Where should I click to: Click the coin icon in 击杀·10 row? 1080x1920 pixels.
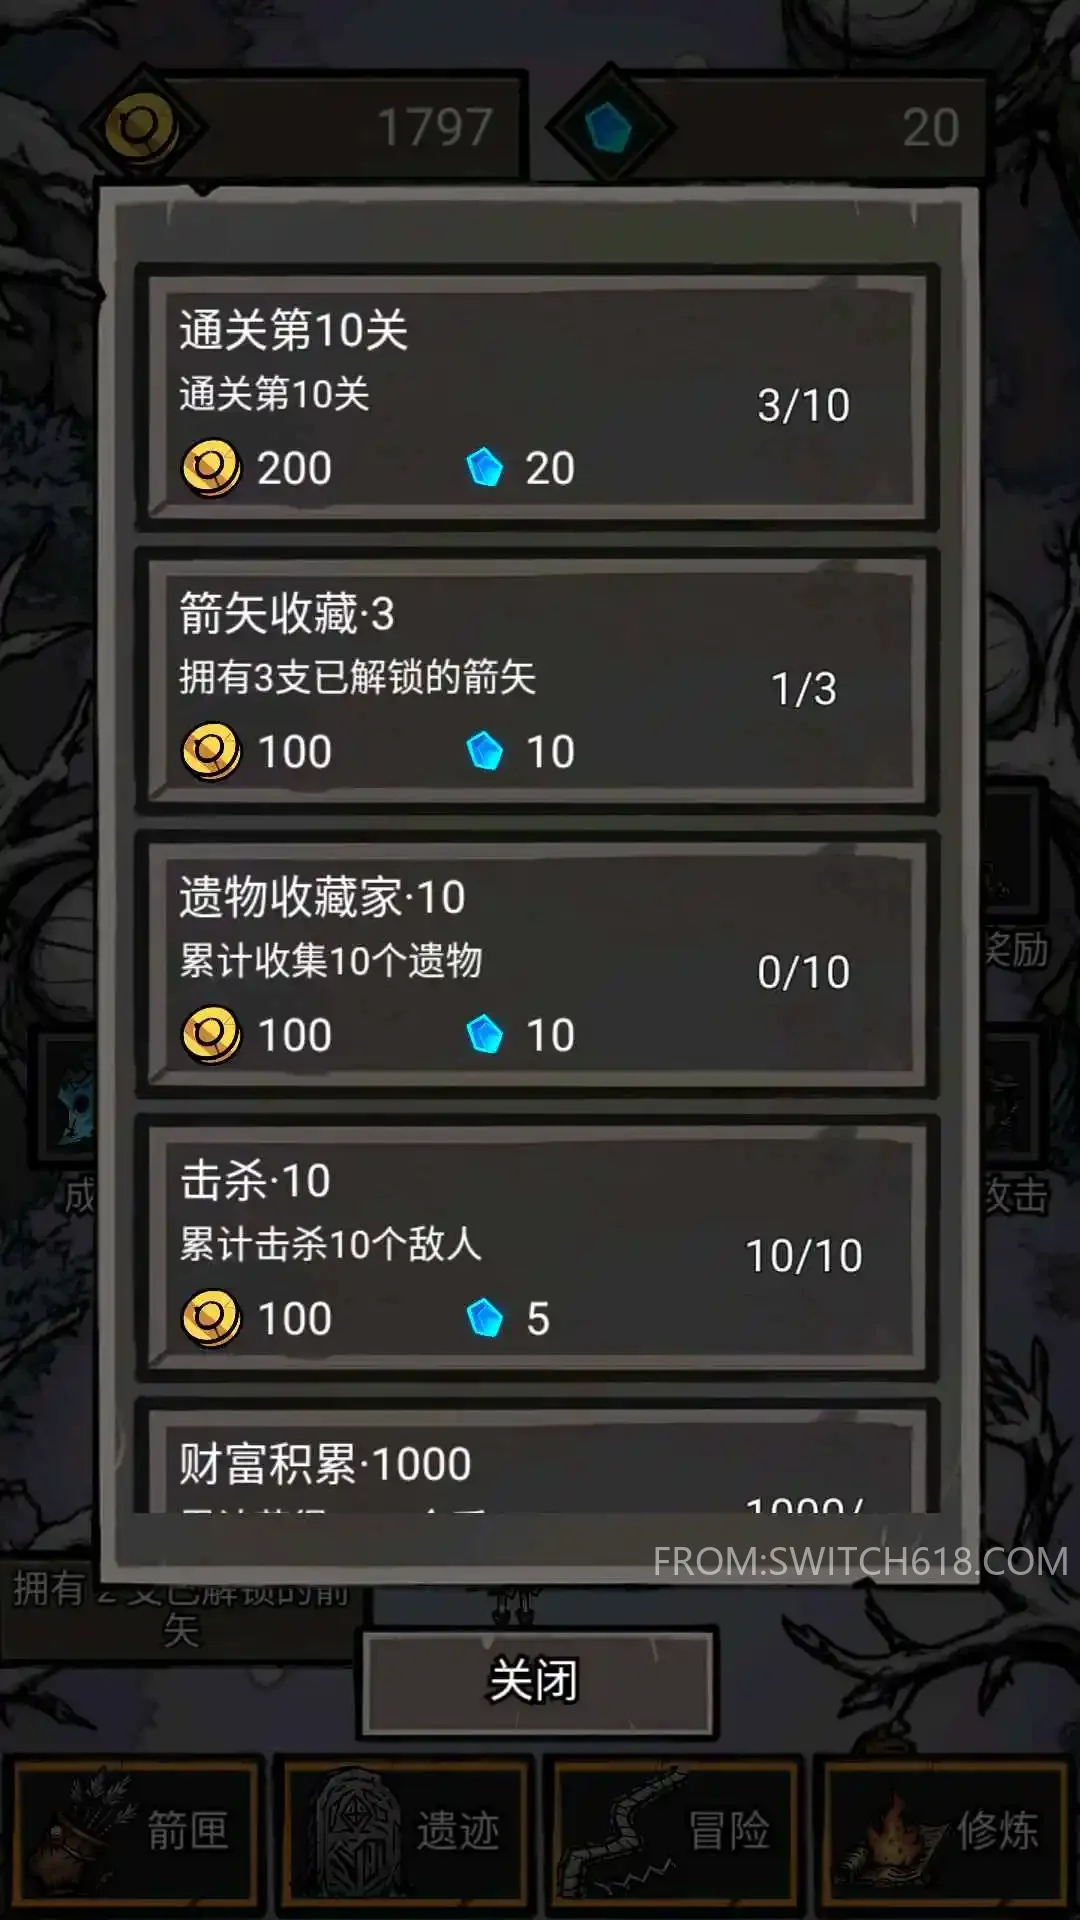(x=211, y=1318)
